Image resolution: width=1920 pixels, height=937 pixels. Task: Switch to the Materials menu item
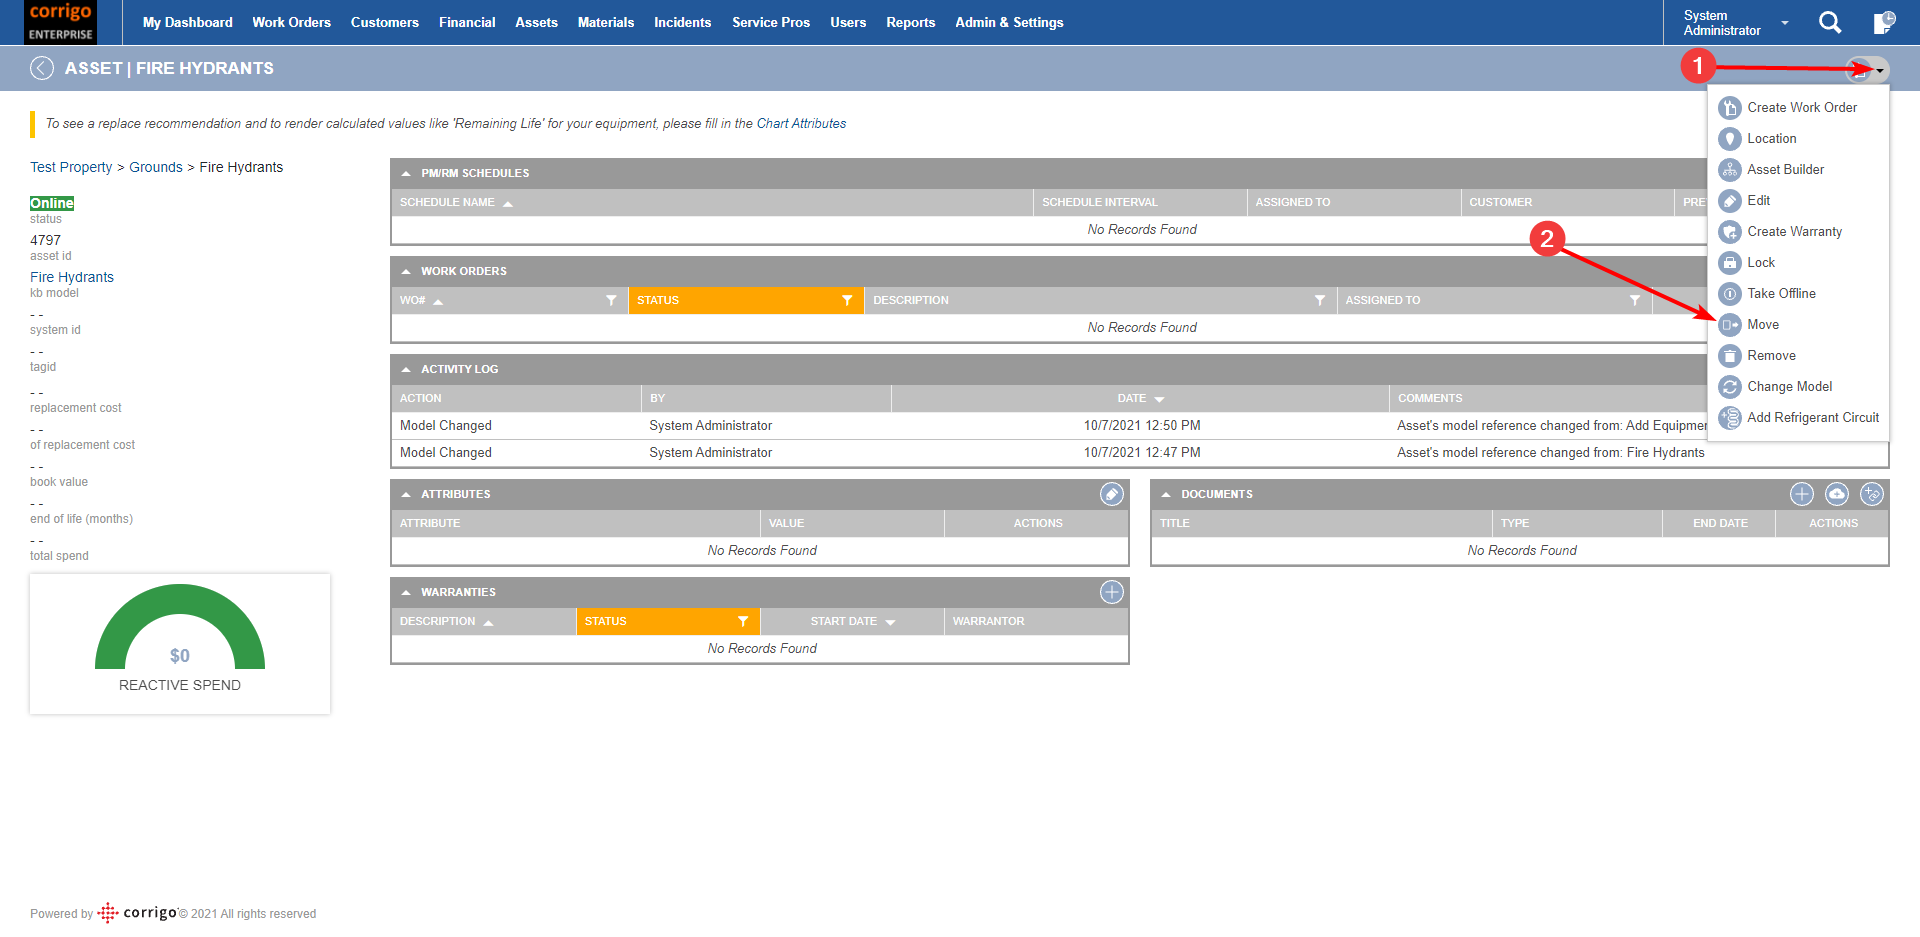pyautogui.click(x=605, y=22)
